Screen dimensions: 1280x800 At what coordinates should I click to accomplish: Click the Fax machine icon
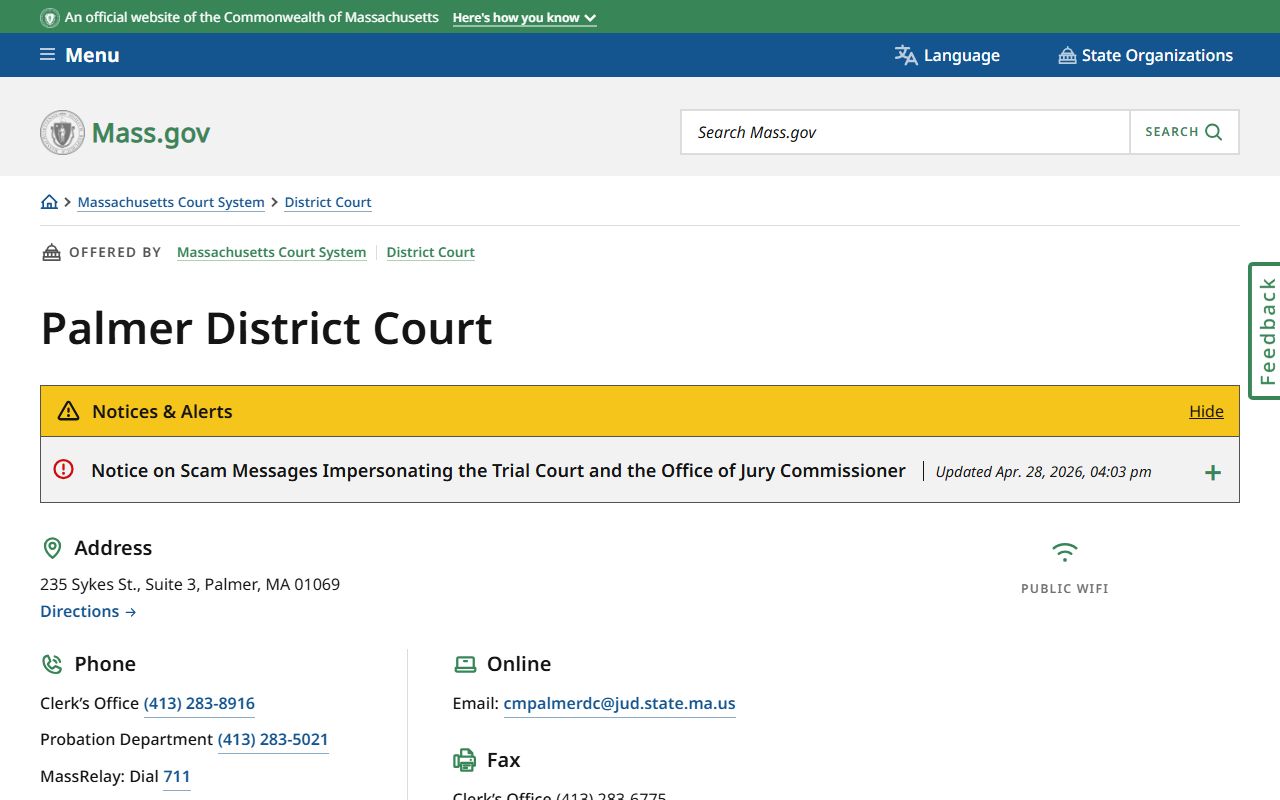pos(465,760)
